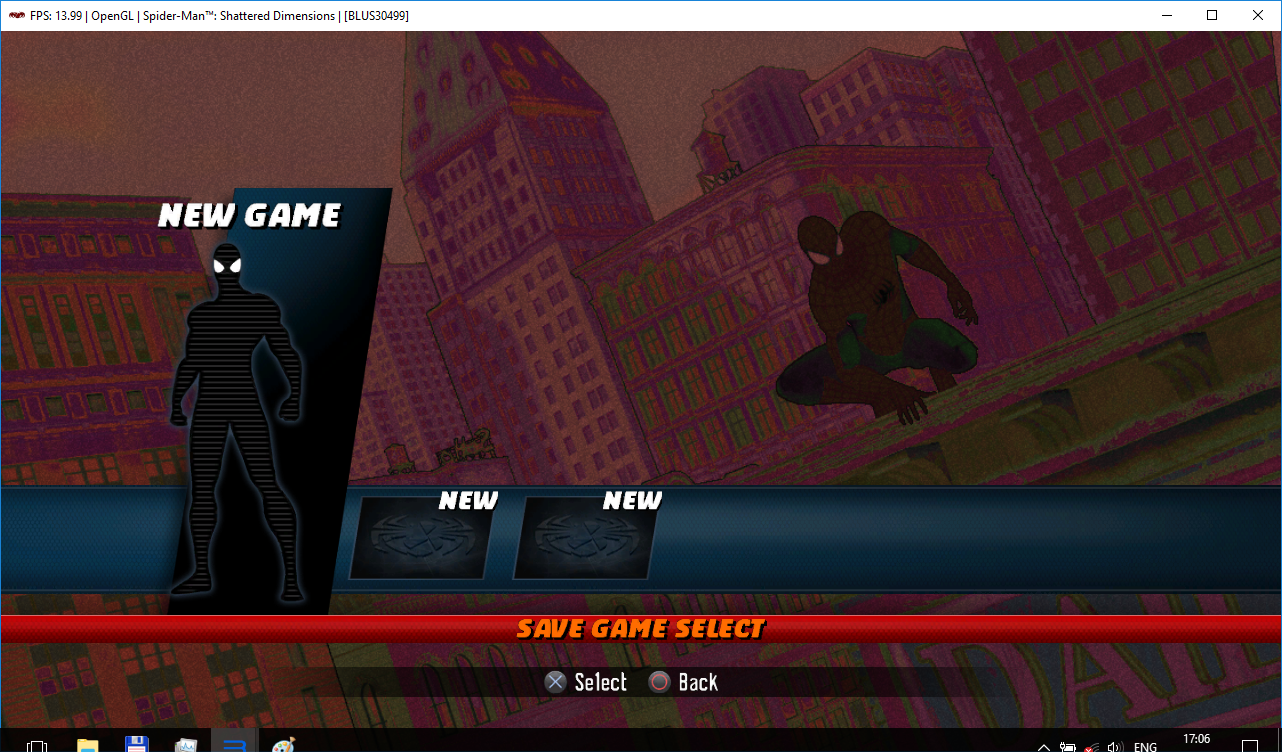
Task: Open network status in system tray
Action: pos(1092,746)
